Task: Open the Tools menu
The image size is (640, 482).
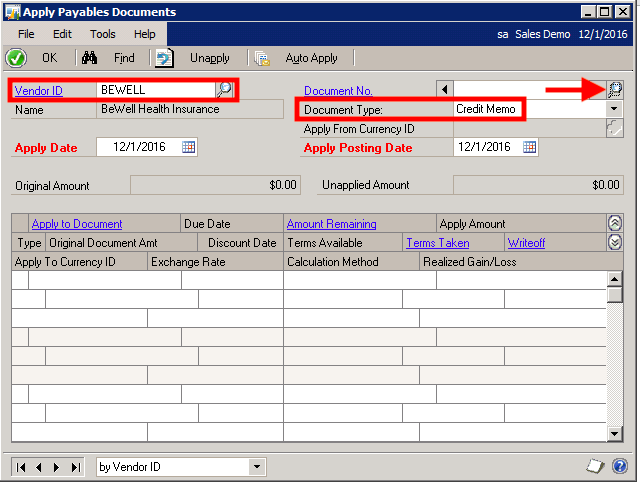Action: (102, 34)
